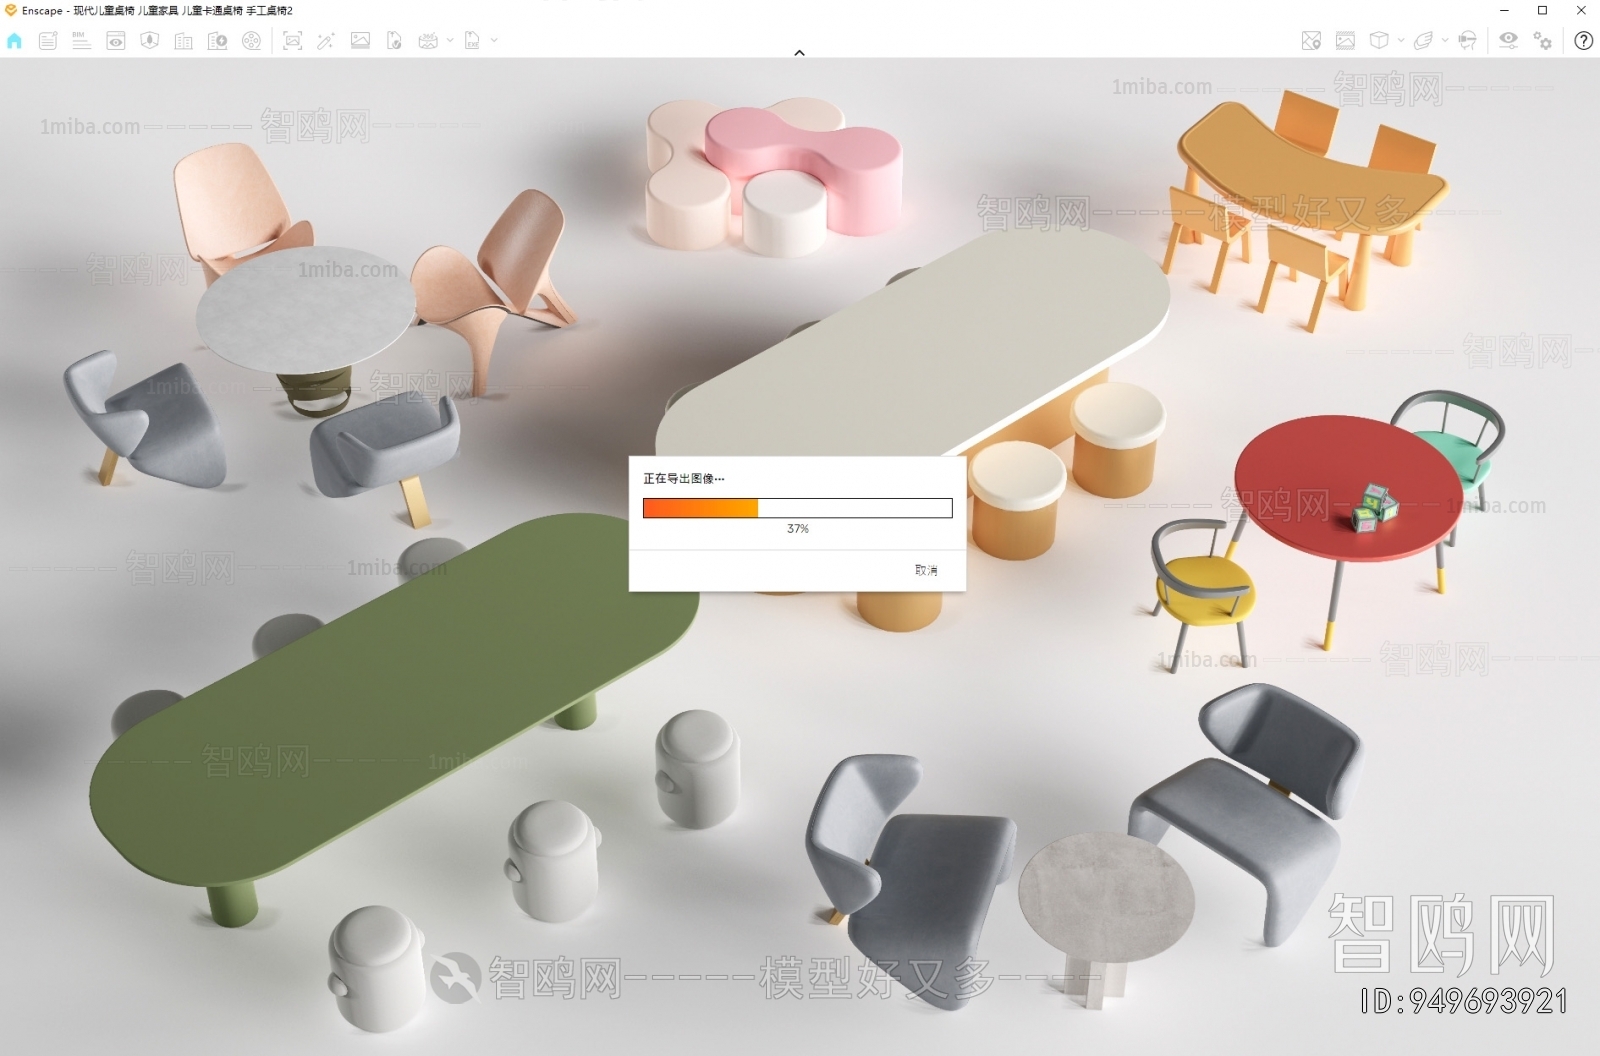Click the screenshot capture icon
Viewport: 1600px width, 1056px height.
click(295, 41)
